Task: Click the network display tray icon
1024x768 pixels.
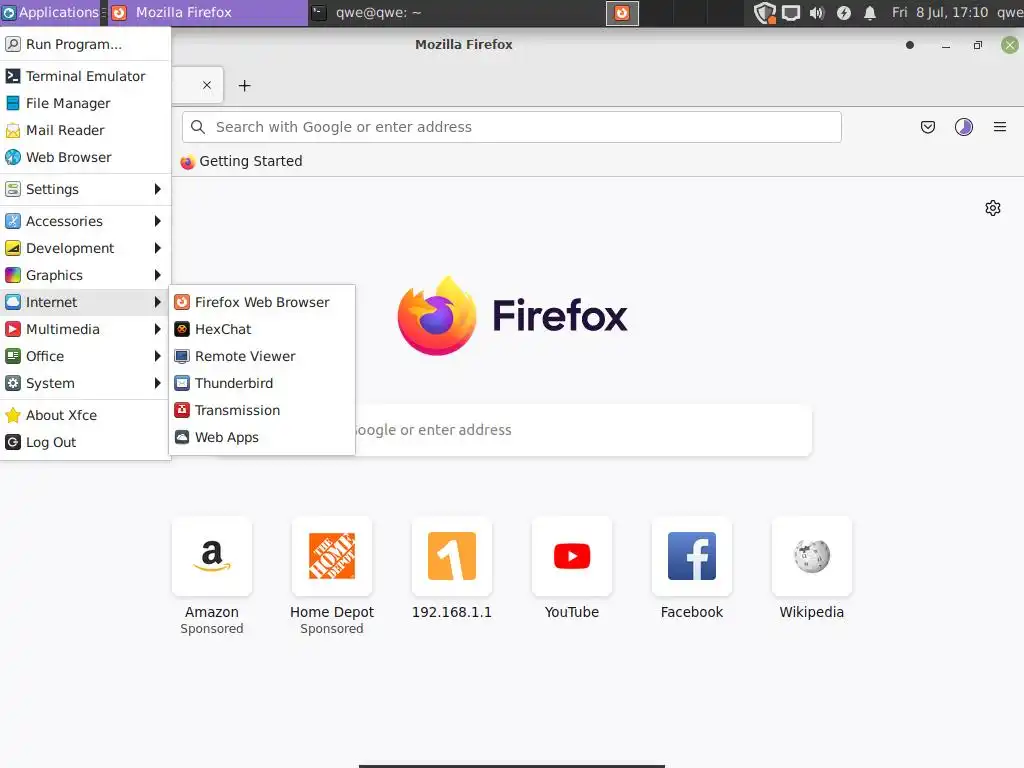Action: coord(791,13)
